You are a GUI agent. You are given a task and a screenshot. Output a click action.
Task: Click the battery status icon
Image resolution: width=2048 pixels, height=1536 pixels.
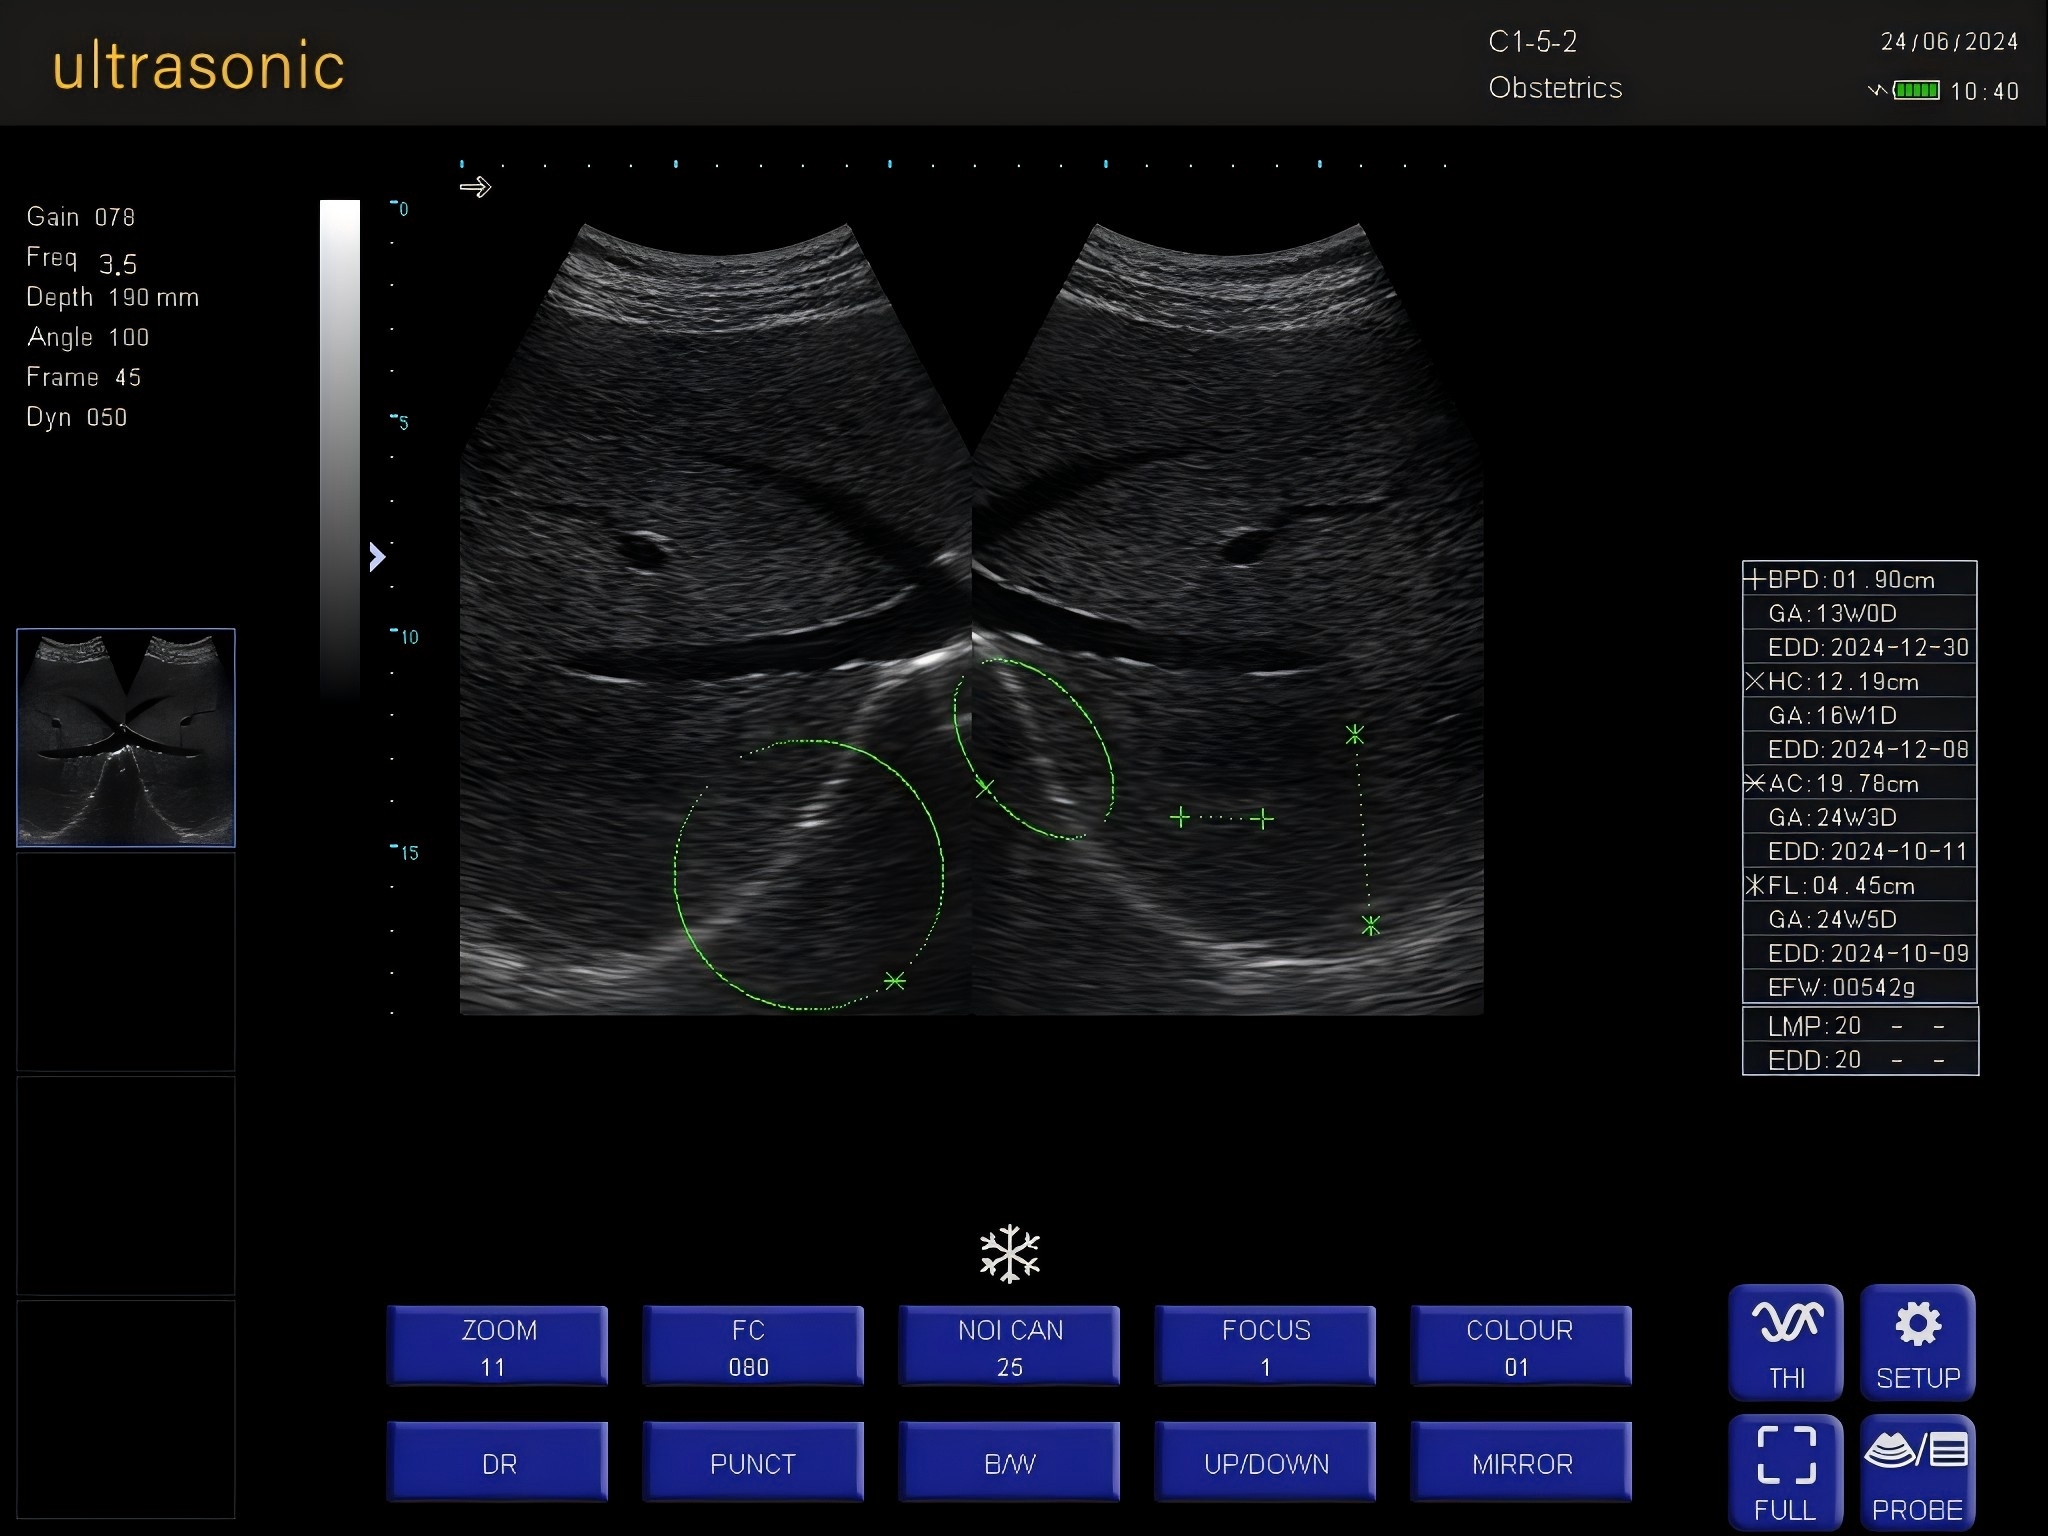click(x=1916, y=91)
